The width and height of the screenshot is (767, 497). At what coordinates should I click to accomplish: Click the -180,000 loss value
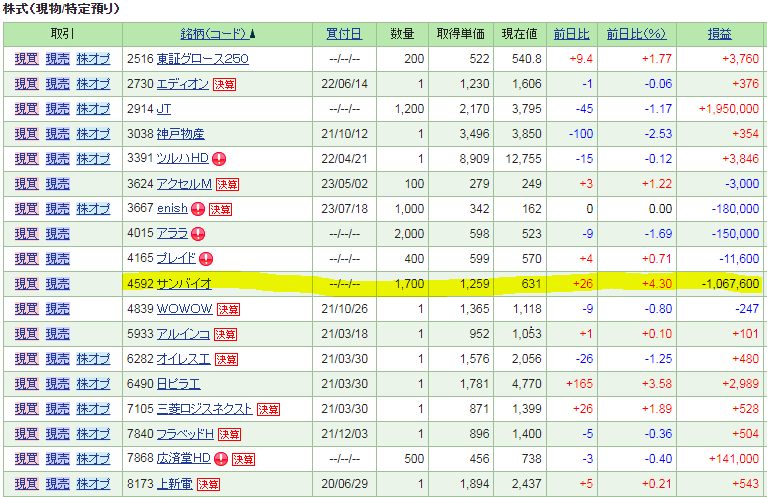(x=735, y=209)
